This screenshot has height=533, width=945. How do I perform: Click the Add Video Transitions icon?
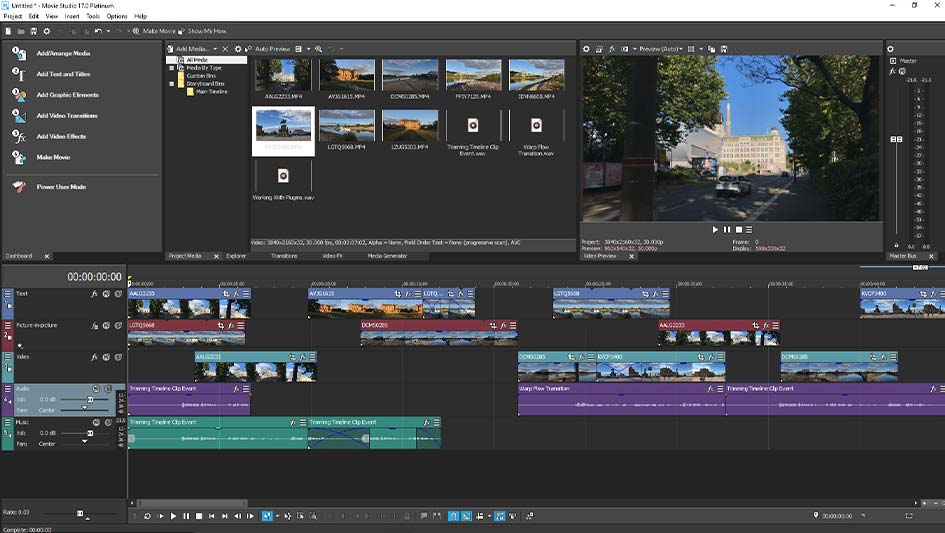19,115
